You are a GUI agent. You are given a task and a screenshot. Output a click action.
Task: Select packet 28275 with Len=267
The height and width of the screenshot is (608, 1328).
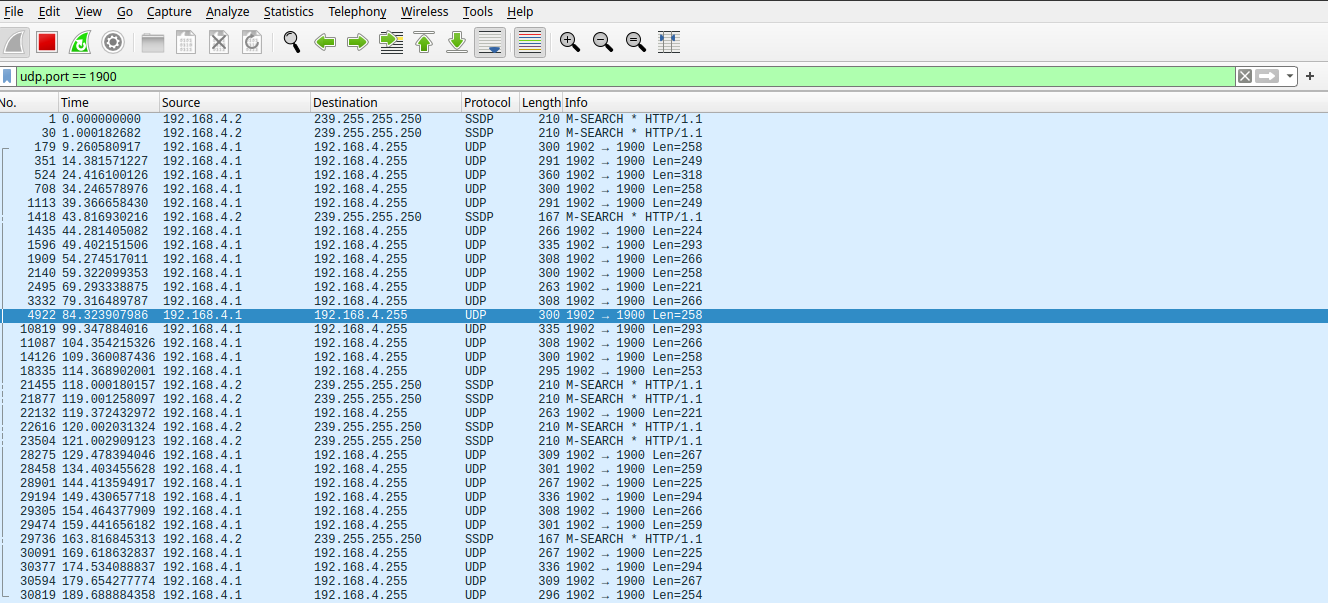[664, 455]
